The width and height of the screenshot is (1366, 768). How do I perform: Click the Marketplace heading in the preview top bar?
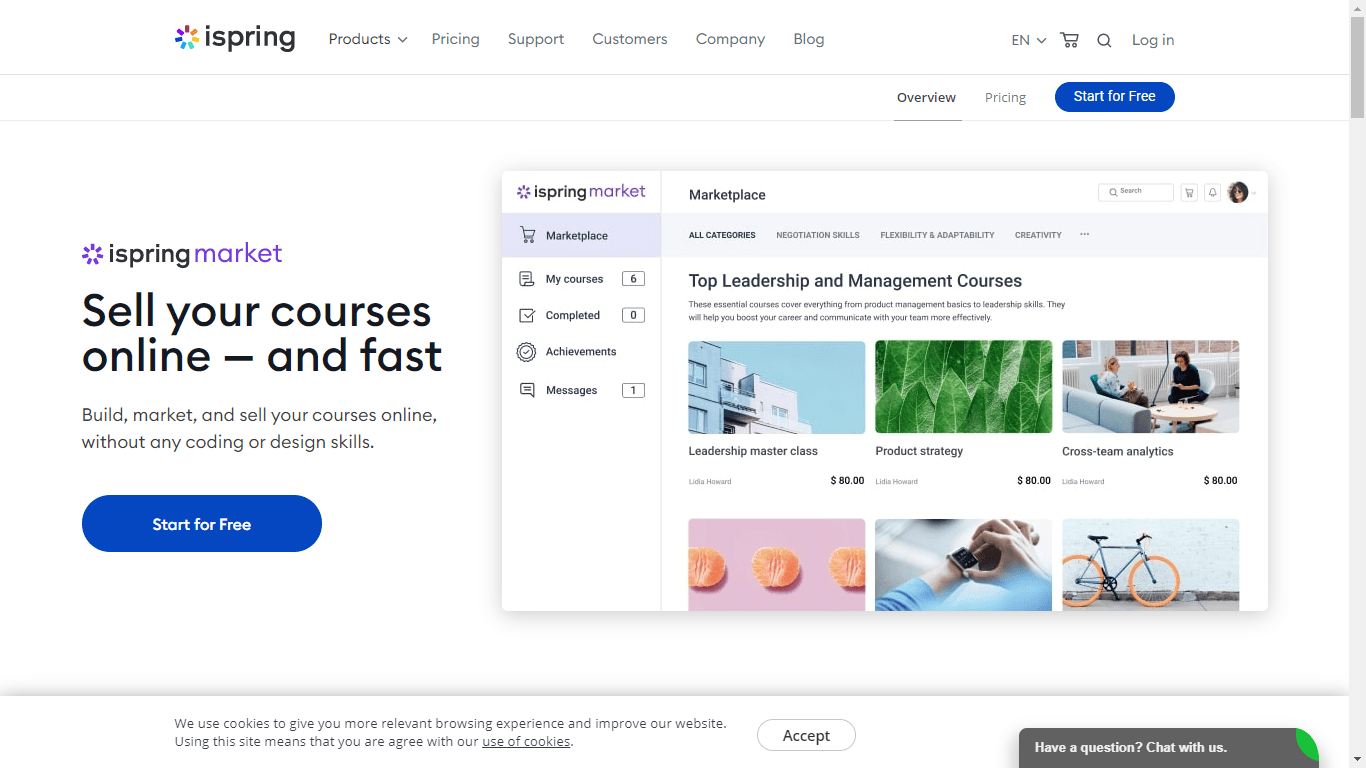click(727, 195)
